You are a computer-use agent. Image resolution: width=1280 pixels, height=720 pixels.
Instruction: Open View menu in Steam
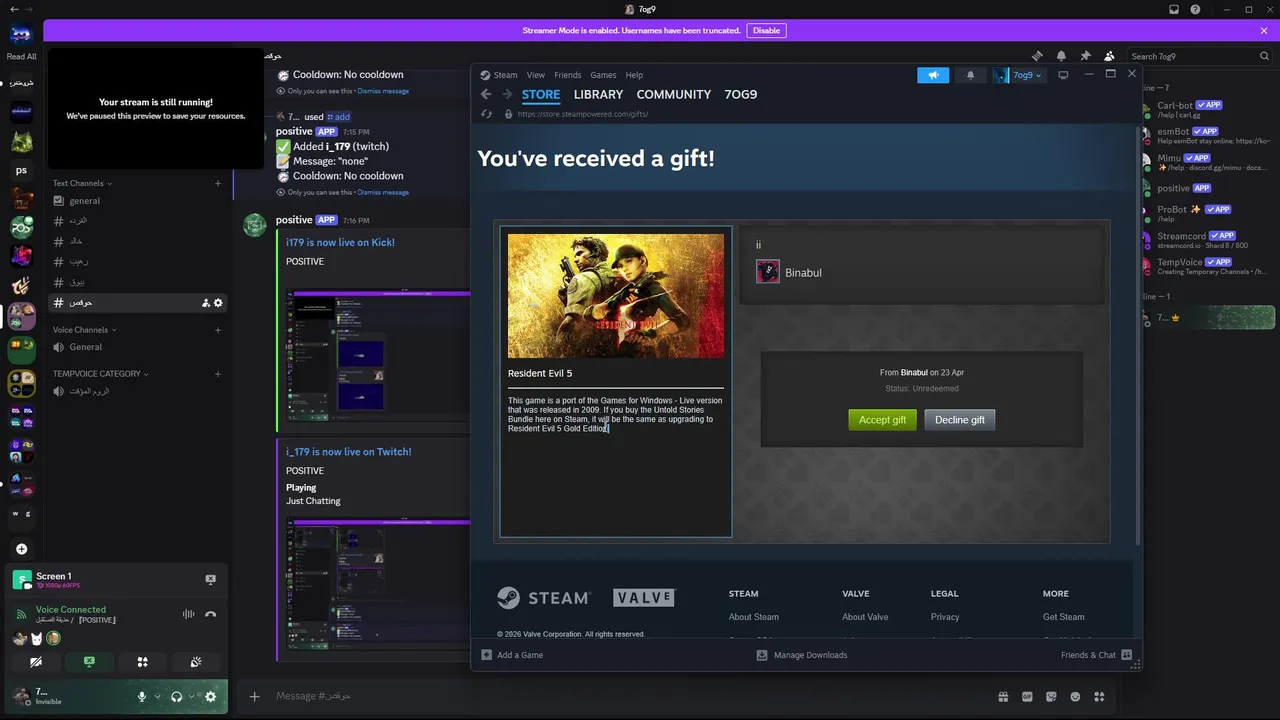coord(536,75)
